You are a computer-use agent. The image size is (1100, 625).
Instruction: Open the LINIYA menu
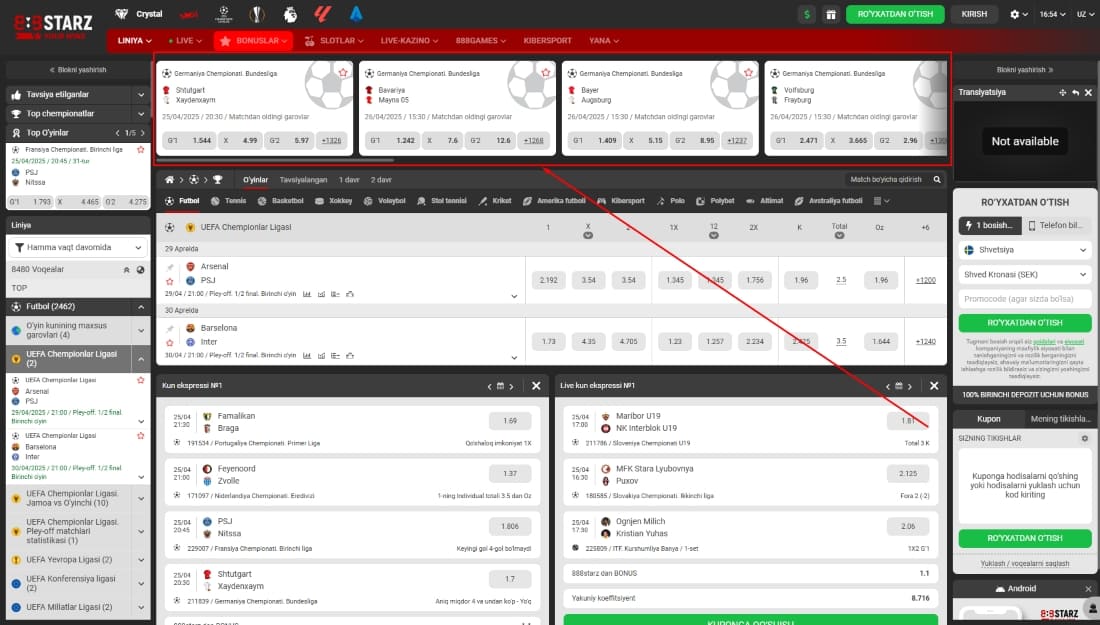134,41
